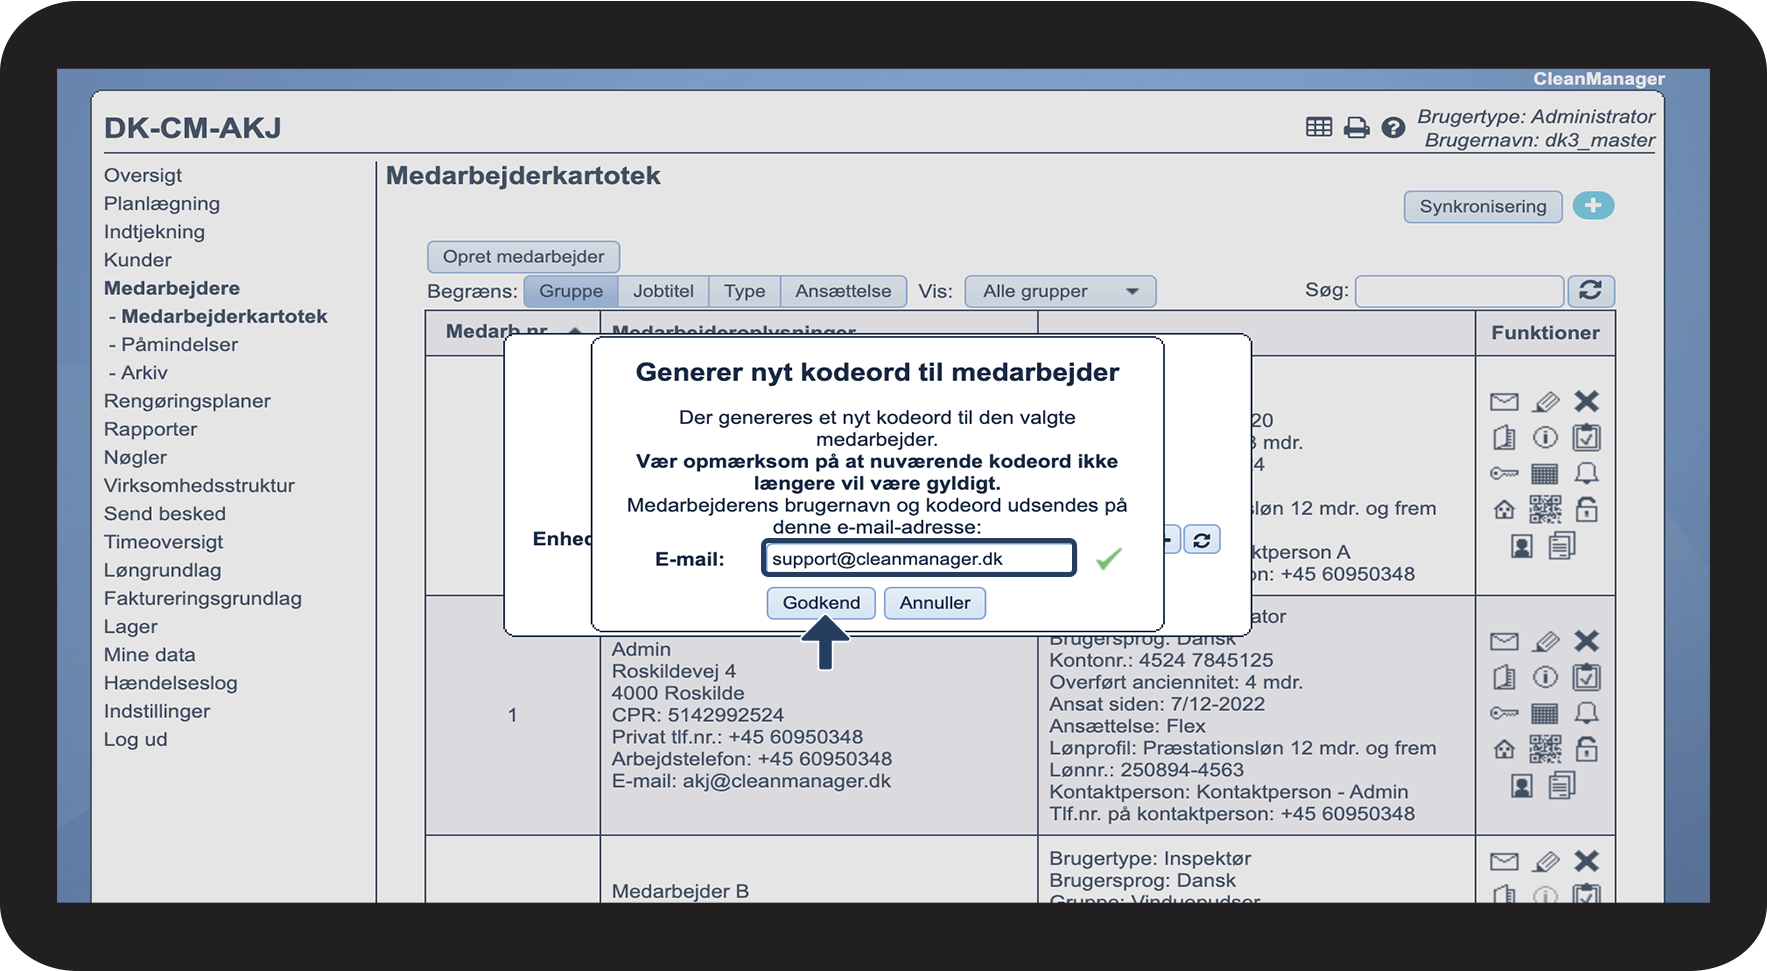This screenshot has width=1767, height=971.
Task: Open Planlægning in the sidebar menu
Action: tap(162, 203)
